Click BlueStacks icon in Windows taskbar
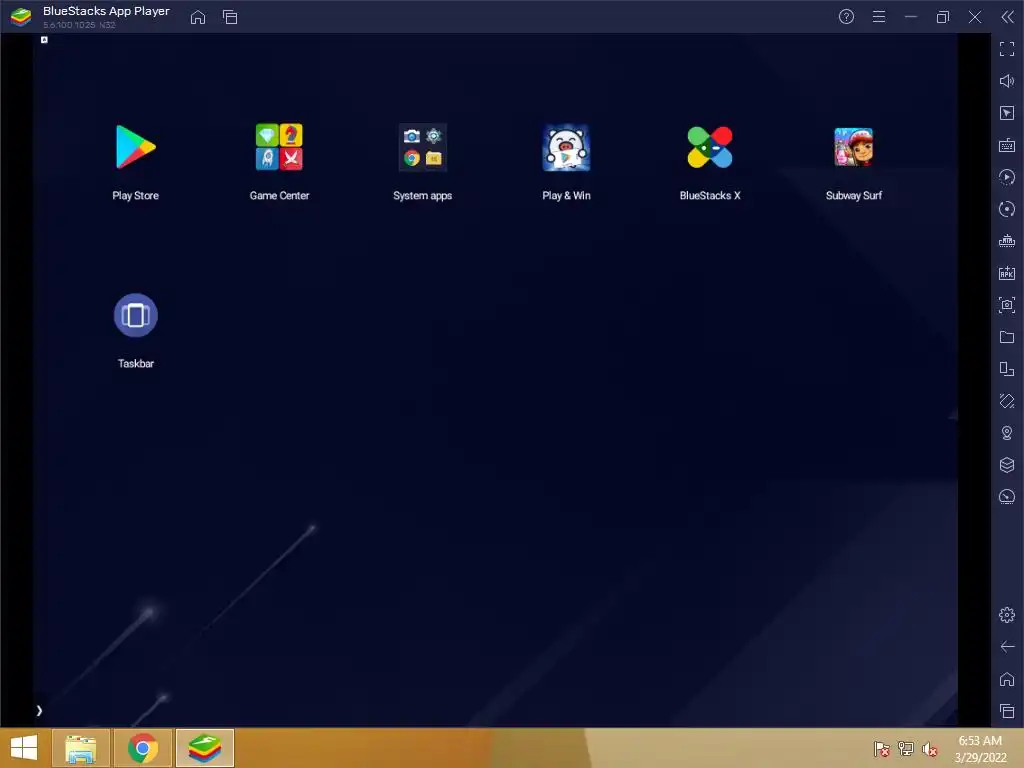 coord(205,748)
